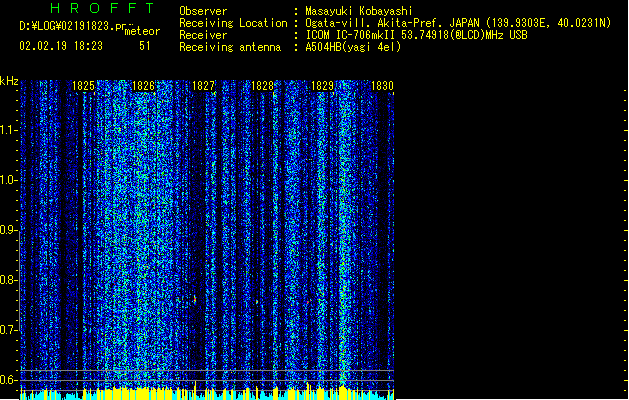Click the meteor label
The image size is (629, 400).
pyautogui.click(x=142, y=31)
